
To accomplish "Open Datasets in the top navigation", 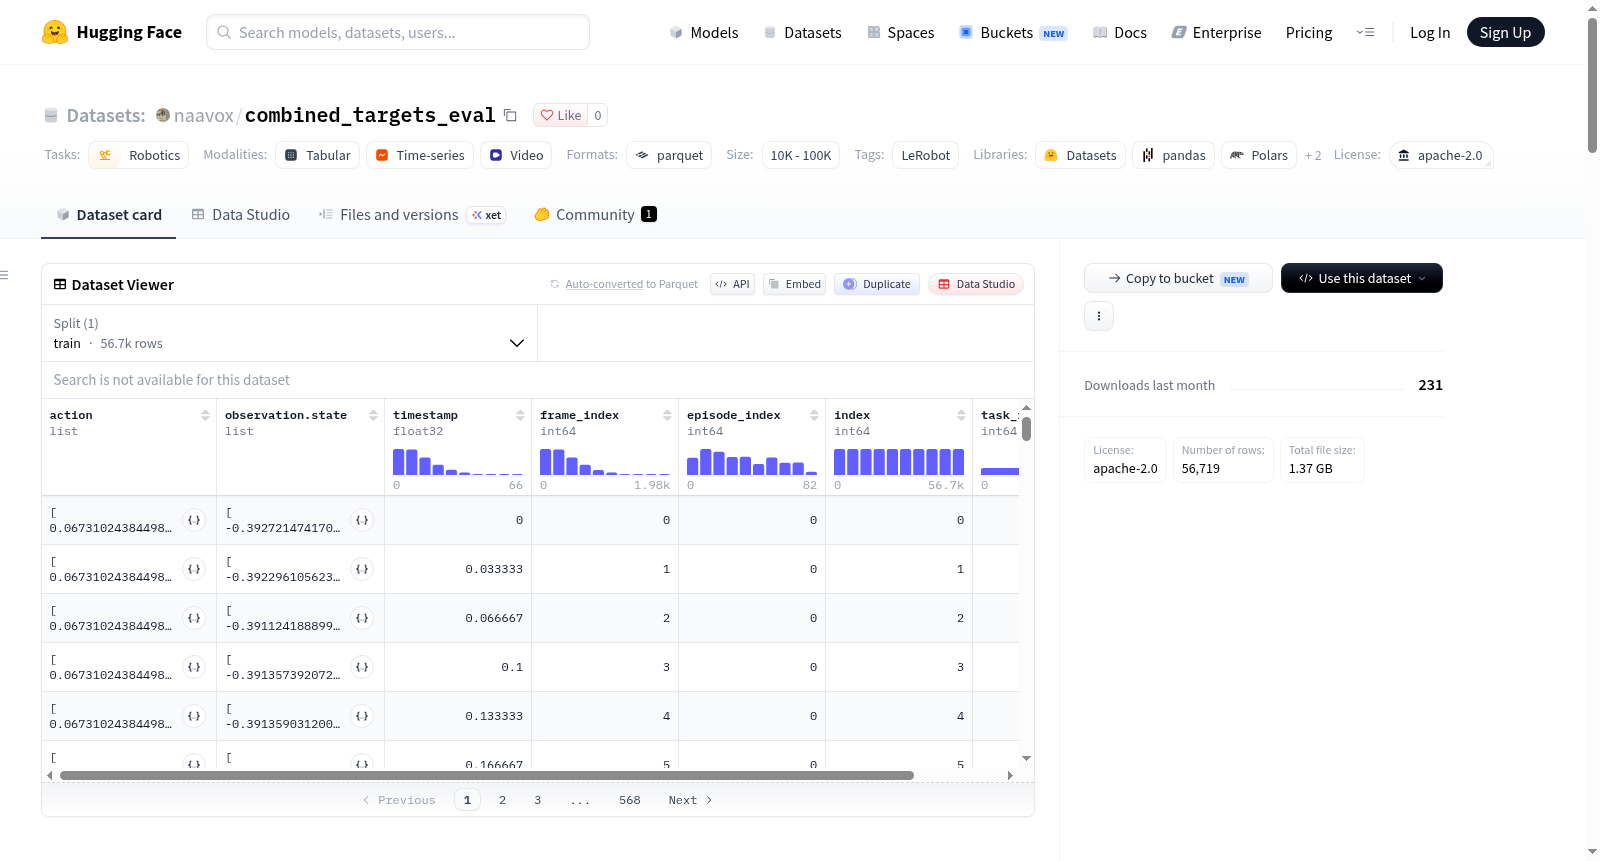I will coord(802,32).
